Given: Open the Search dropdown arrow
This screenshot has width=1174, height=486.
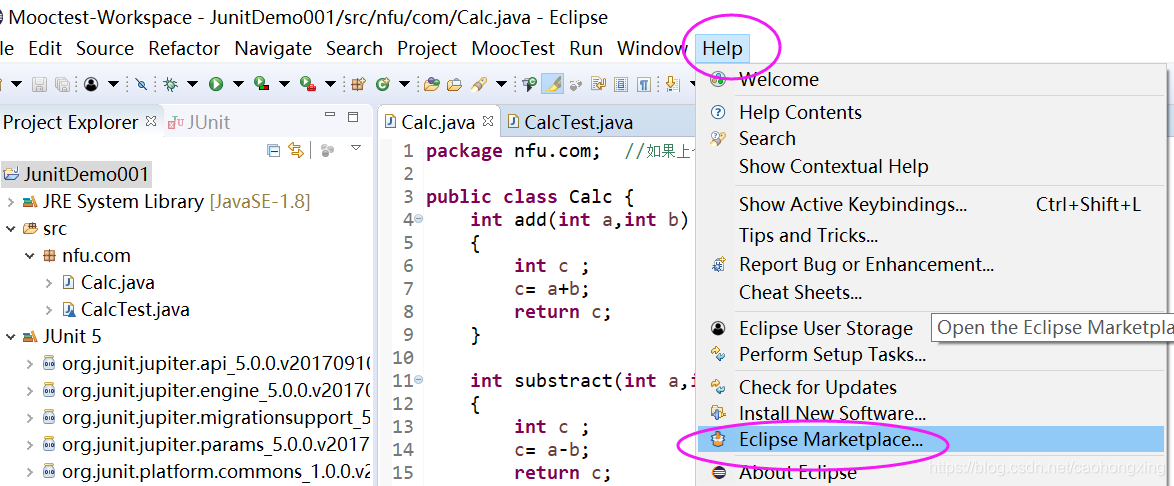Looking at the screenshot, I should [x=502, y=84].
